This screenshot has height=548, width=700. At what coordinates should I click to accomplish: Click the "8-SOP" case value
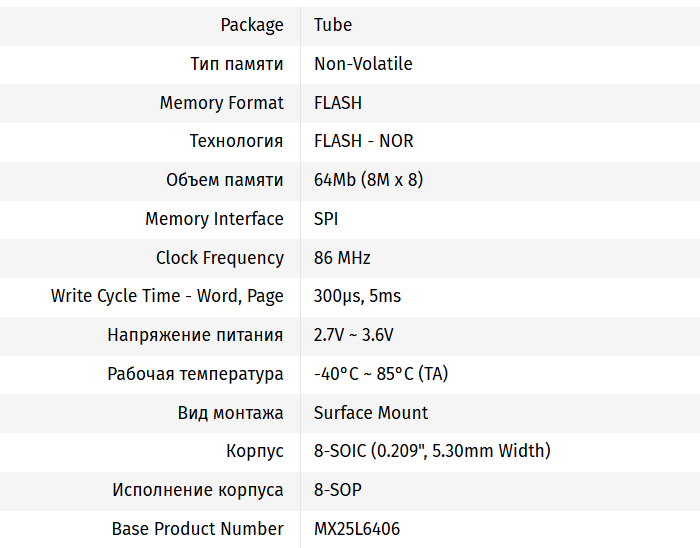click(338, 490)
